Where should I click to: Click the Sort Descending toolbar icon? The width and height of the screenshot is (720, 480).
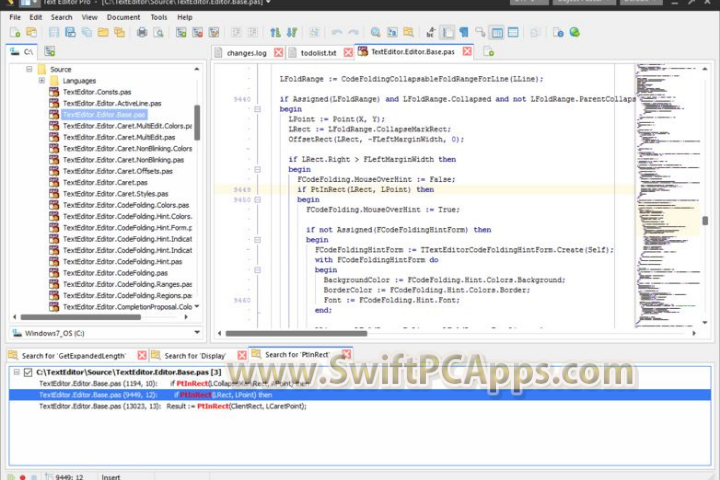tap(292, 32)
